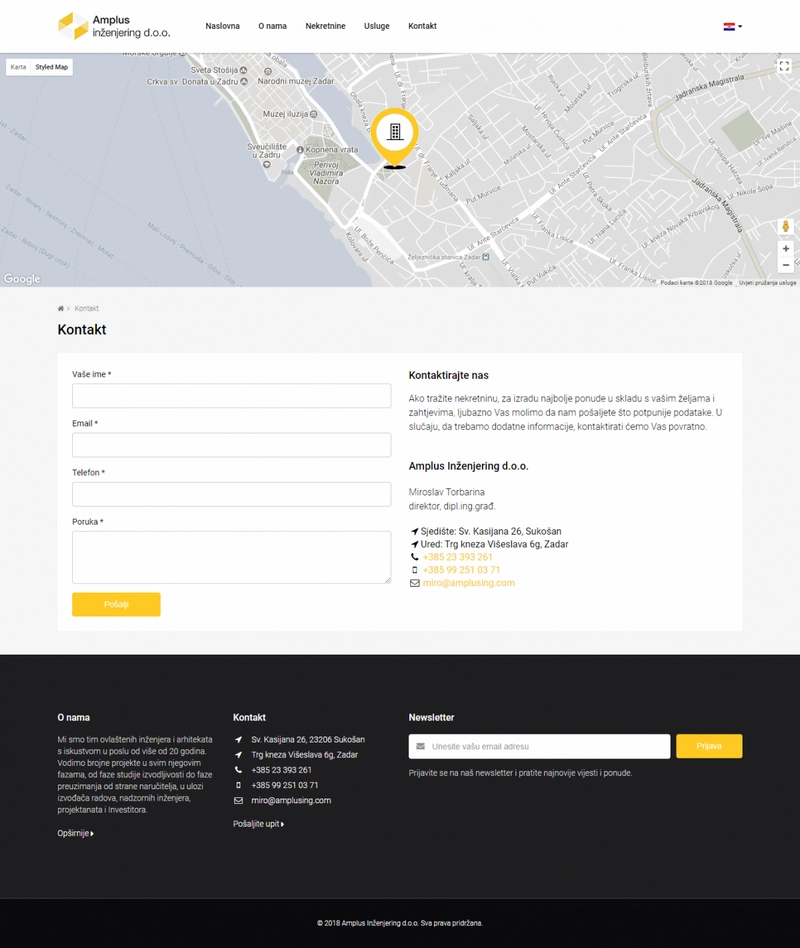Click the miro@amplusing.com email link
Image resolution: width=800 pixels, height=948 pixels.
tap(468, 583)
